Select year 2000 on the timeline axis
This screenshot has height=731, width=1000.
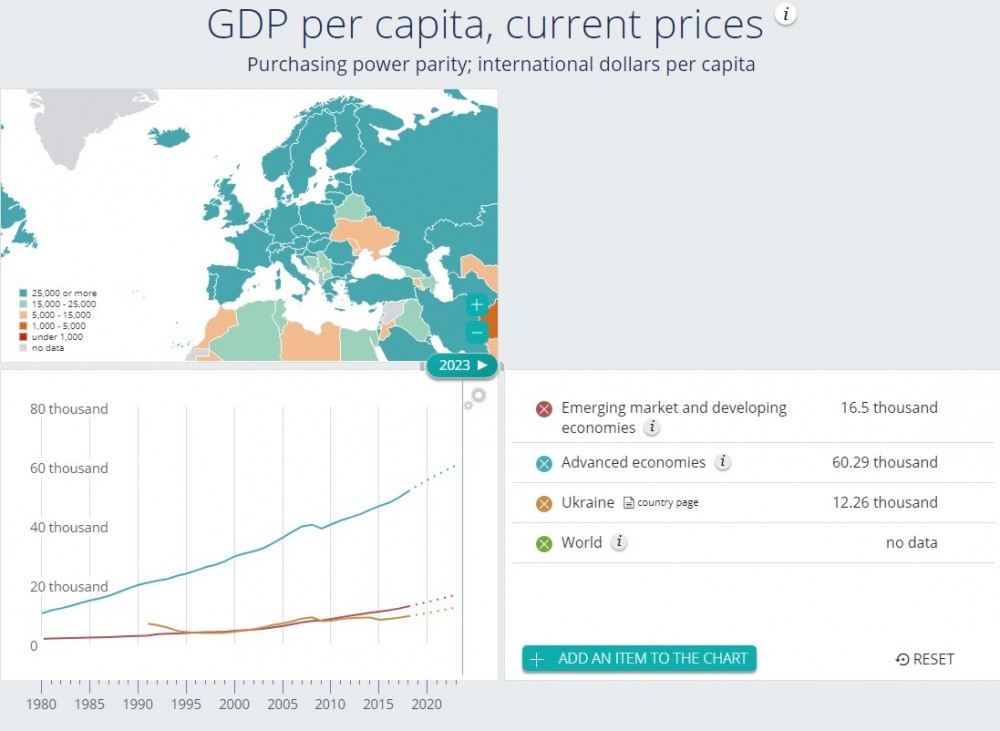click(x=234, y=704)
